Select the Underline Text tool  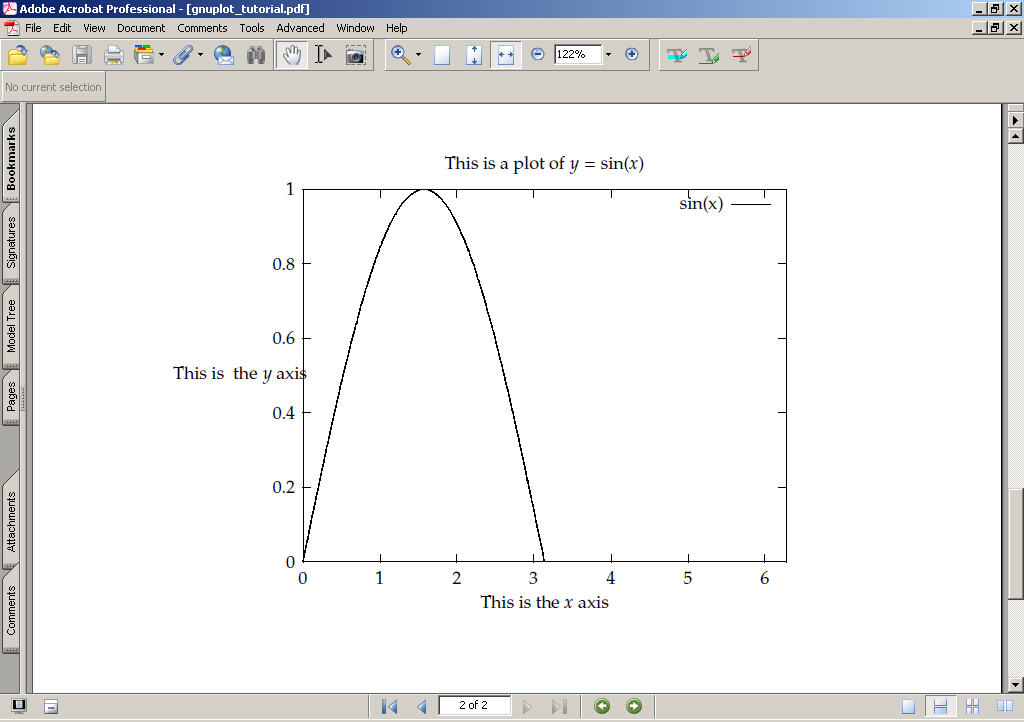point(709,55)
